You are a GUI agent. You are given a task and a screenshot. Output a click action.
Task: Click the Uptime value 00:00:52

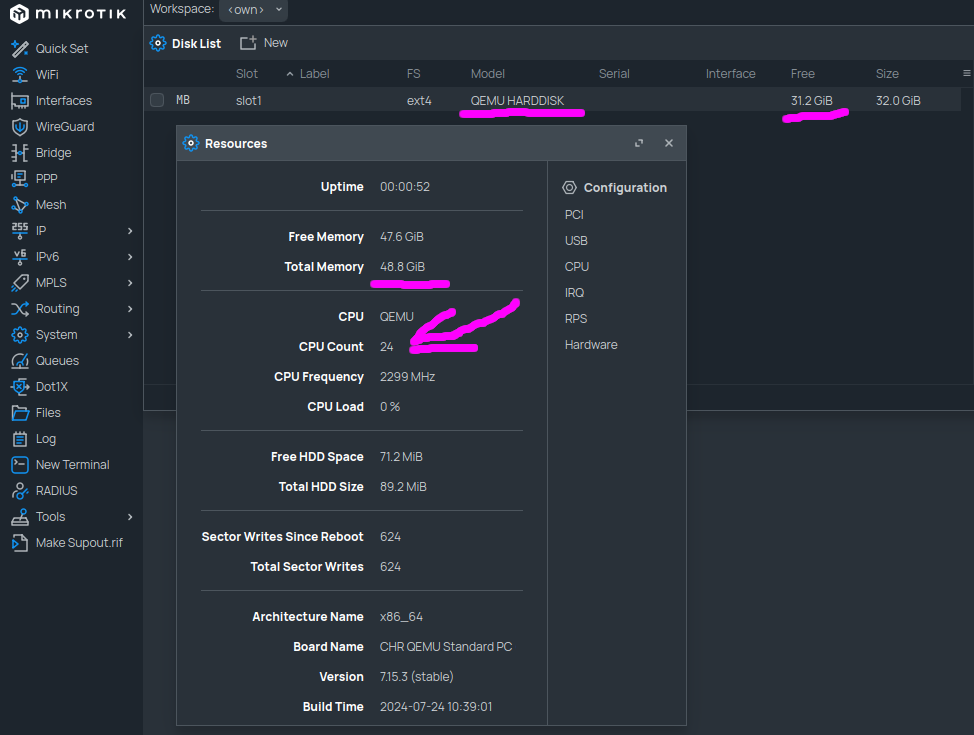tap(404, 186)
